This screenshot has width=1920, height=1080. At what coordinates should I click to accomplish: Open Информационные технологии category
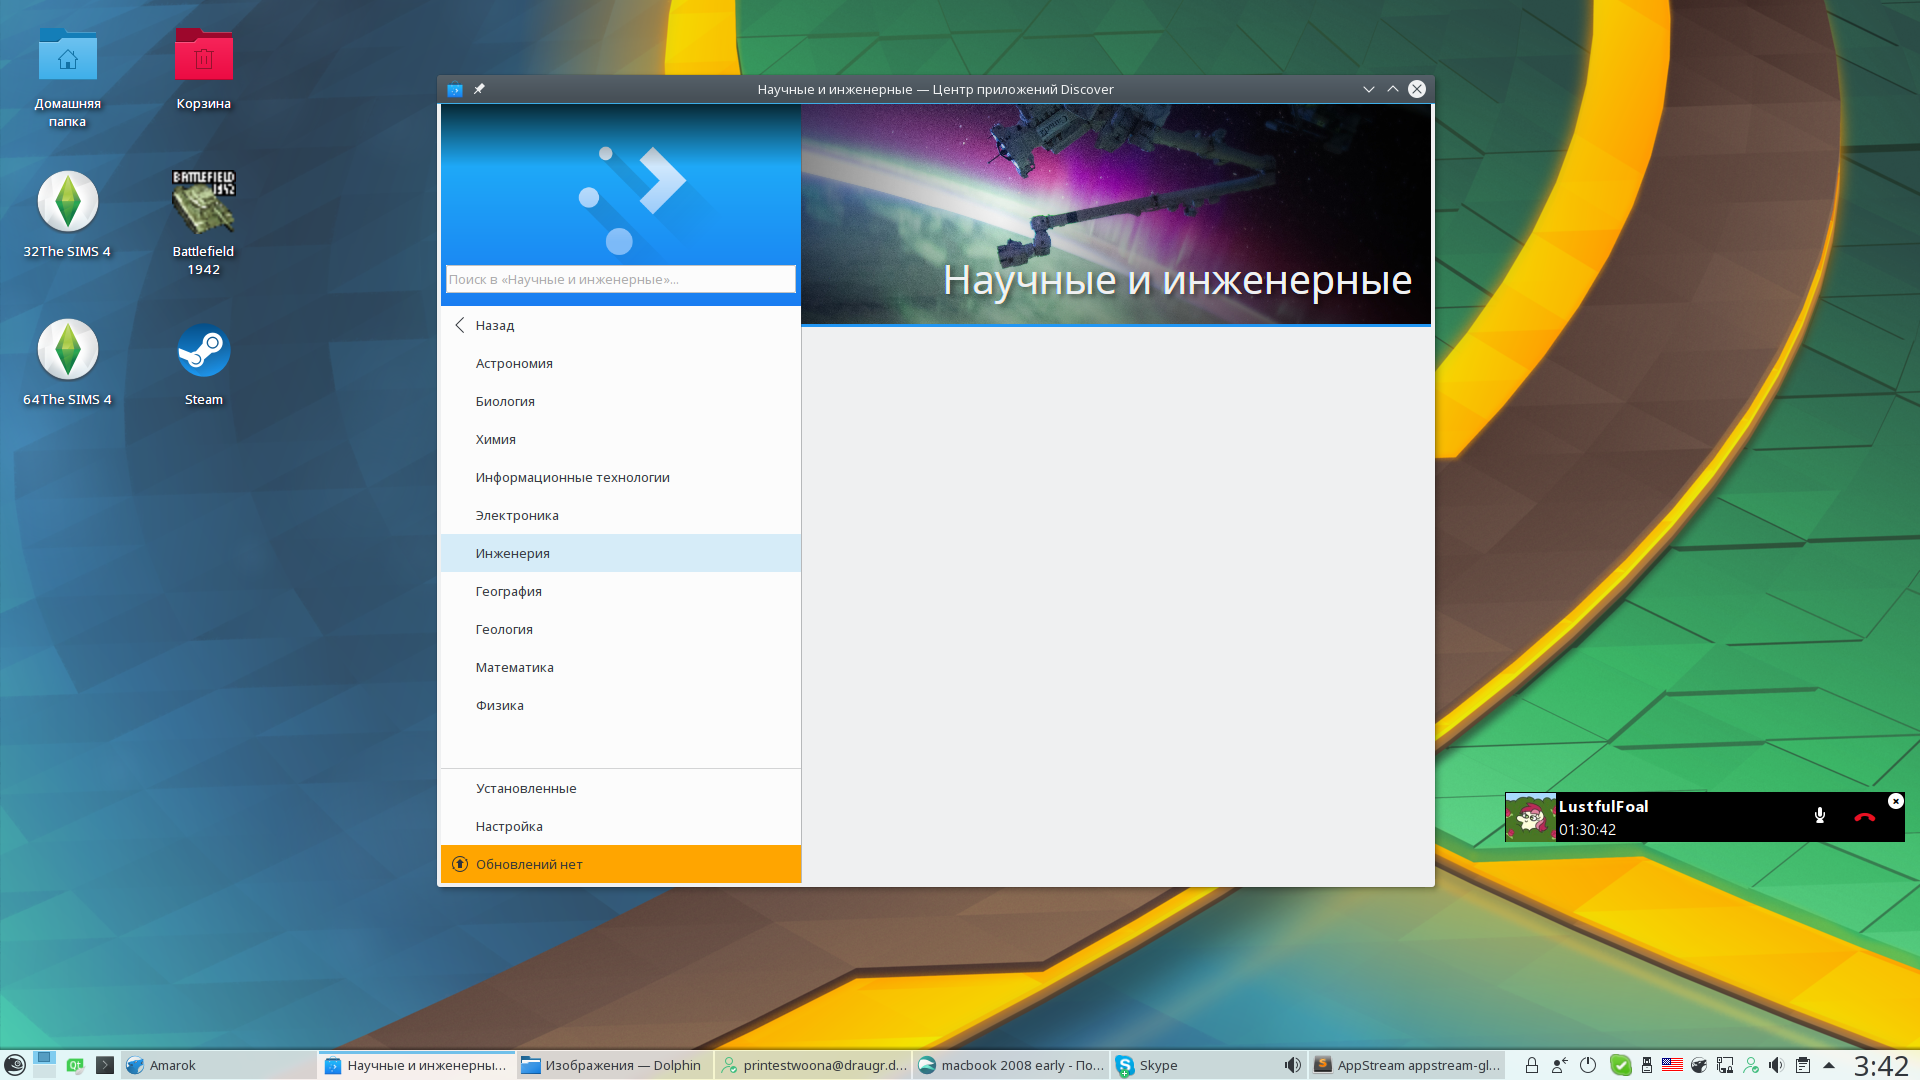620,477
